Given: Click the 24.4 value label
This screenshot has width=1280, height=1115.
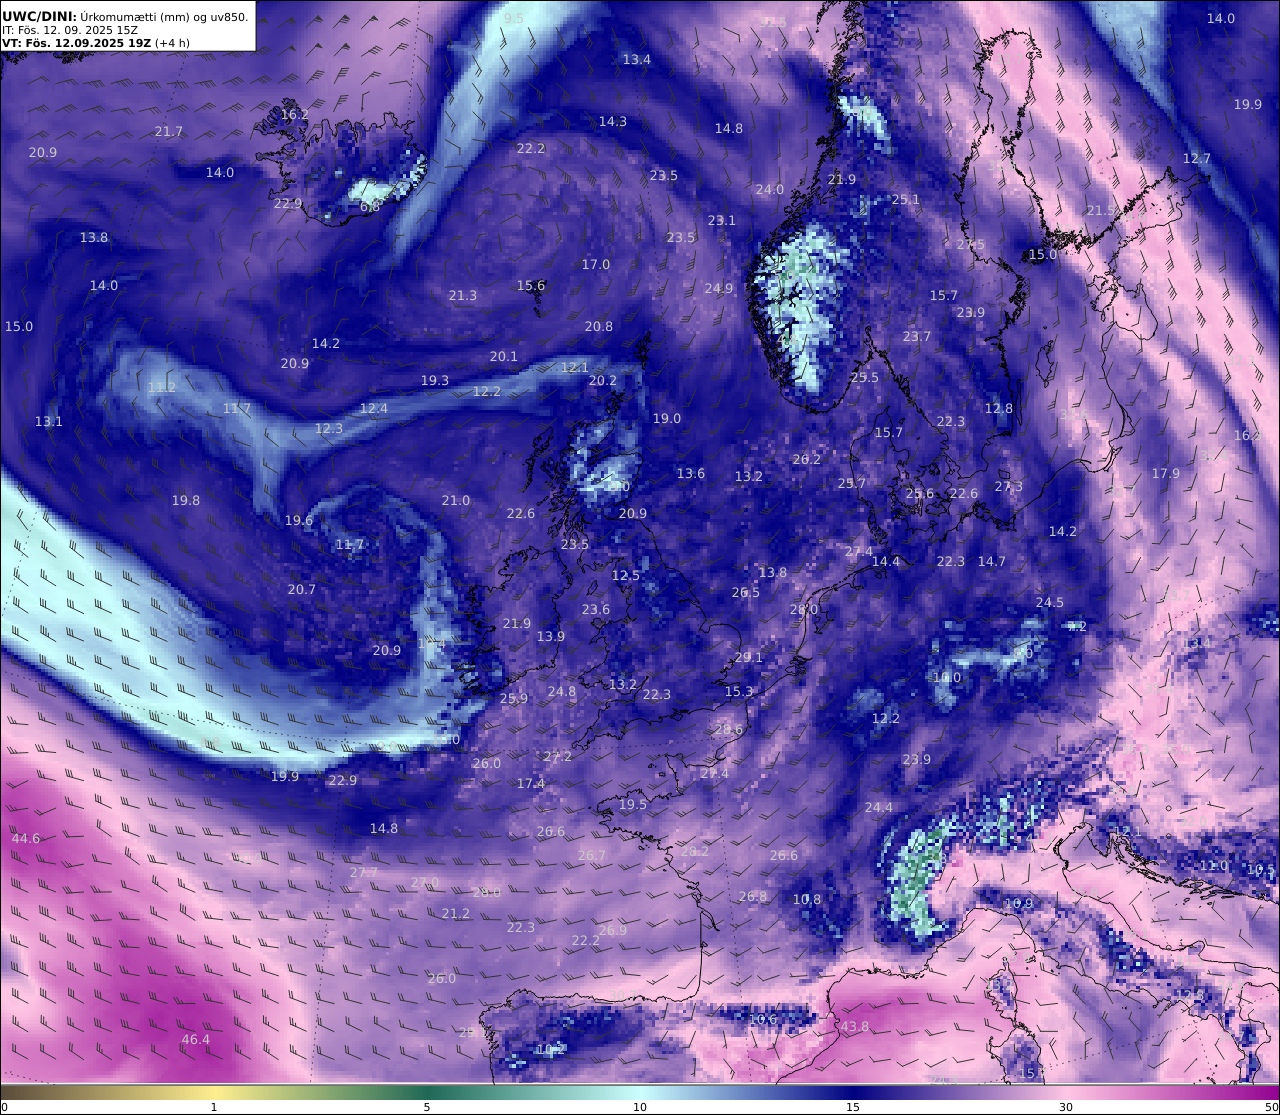Looking at the screenshot, I should 879,808.
